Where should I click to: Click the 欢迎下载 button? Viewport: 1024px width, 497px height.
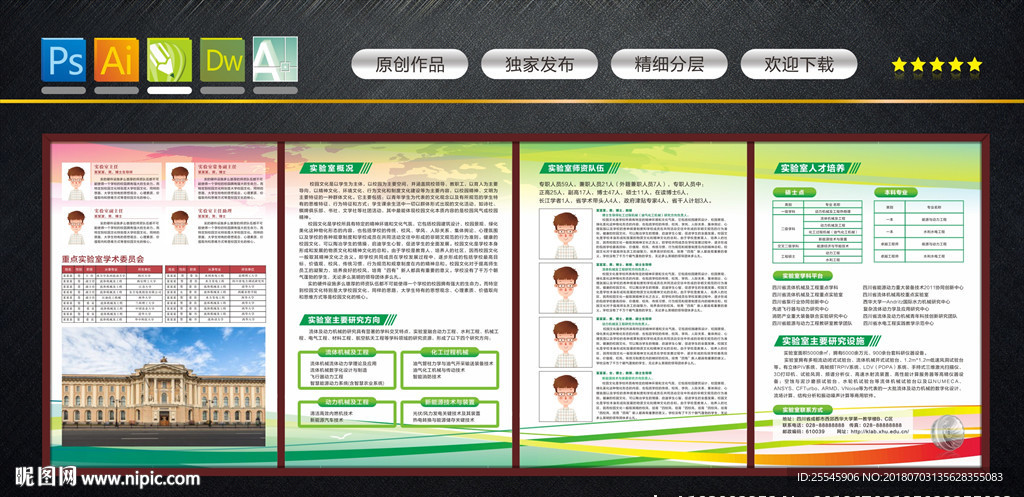pos(799,64)
